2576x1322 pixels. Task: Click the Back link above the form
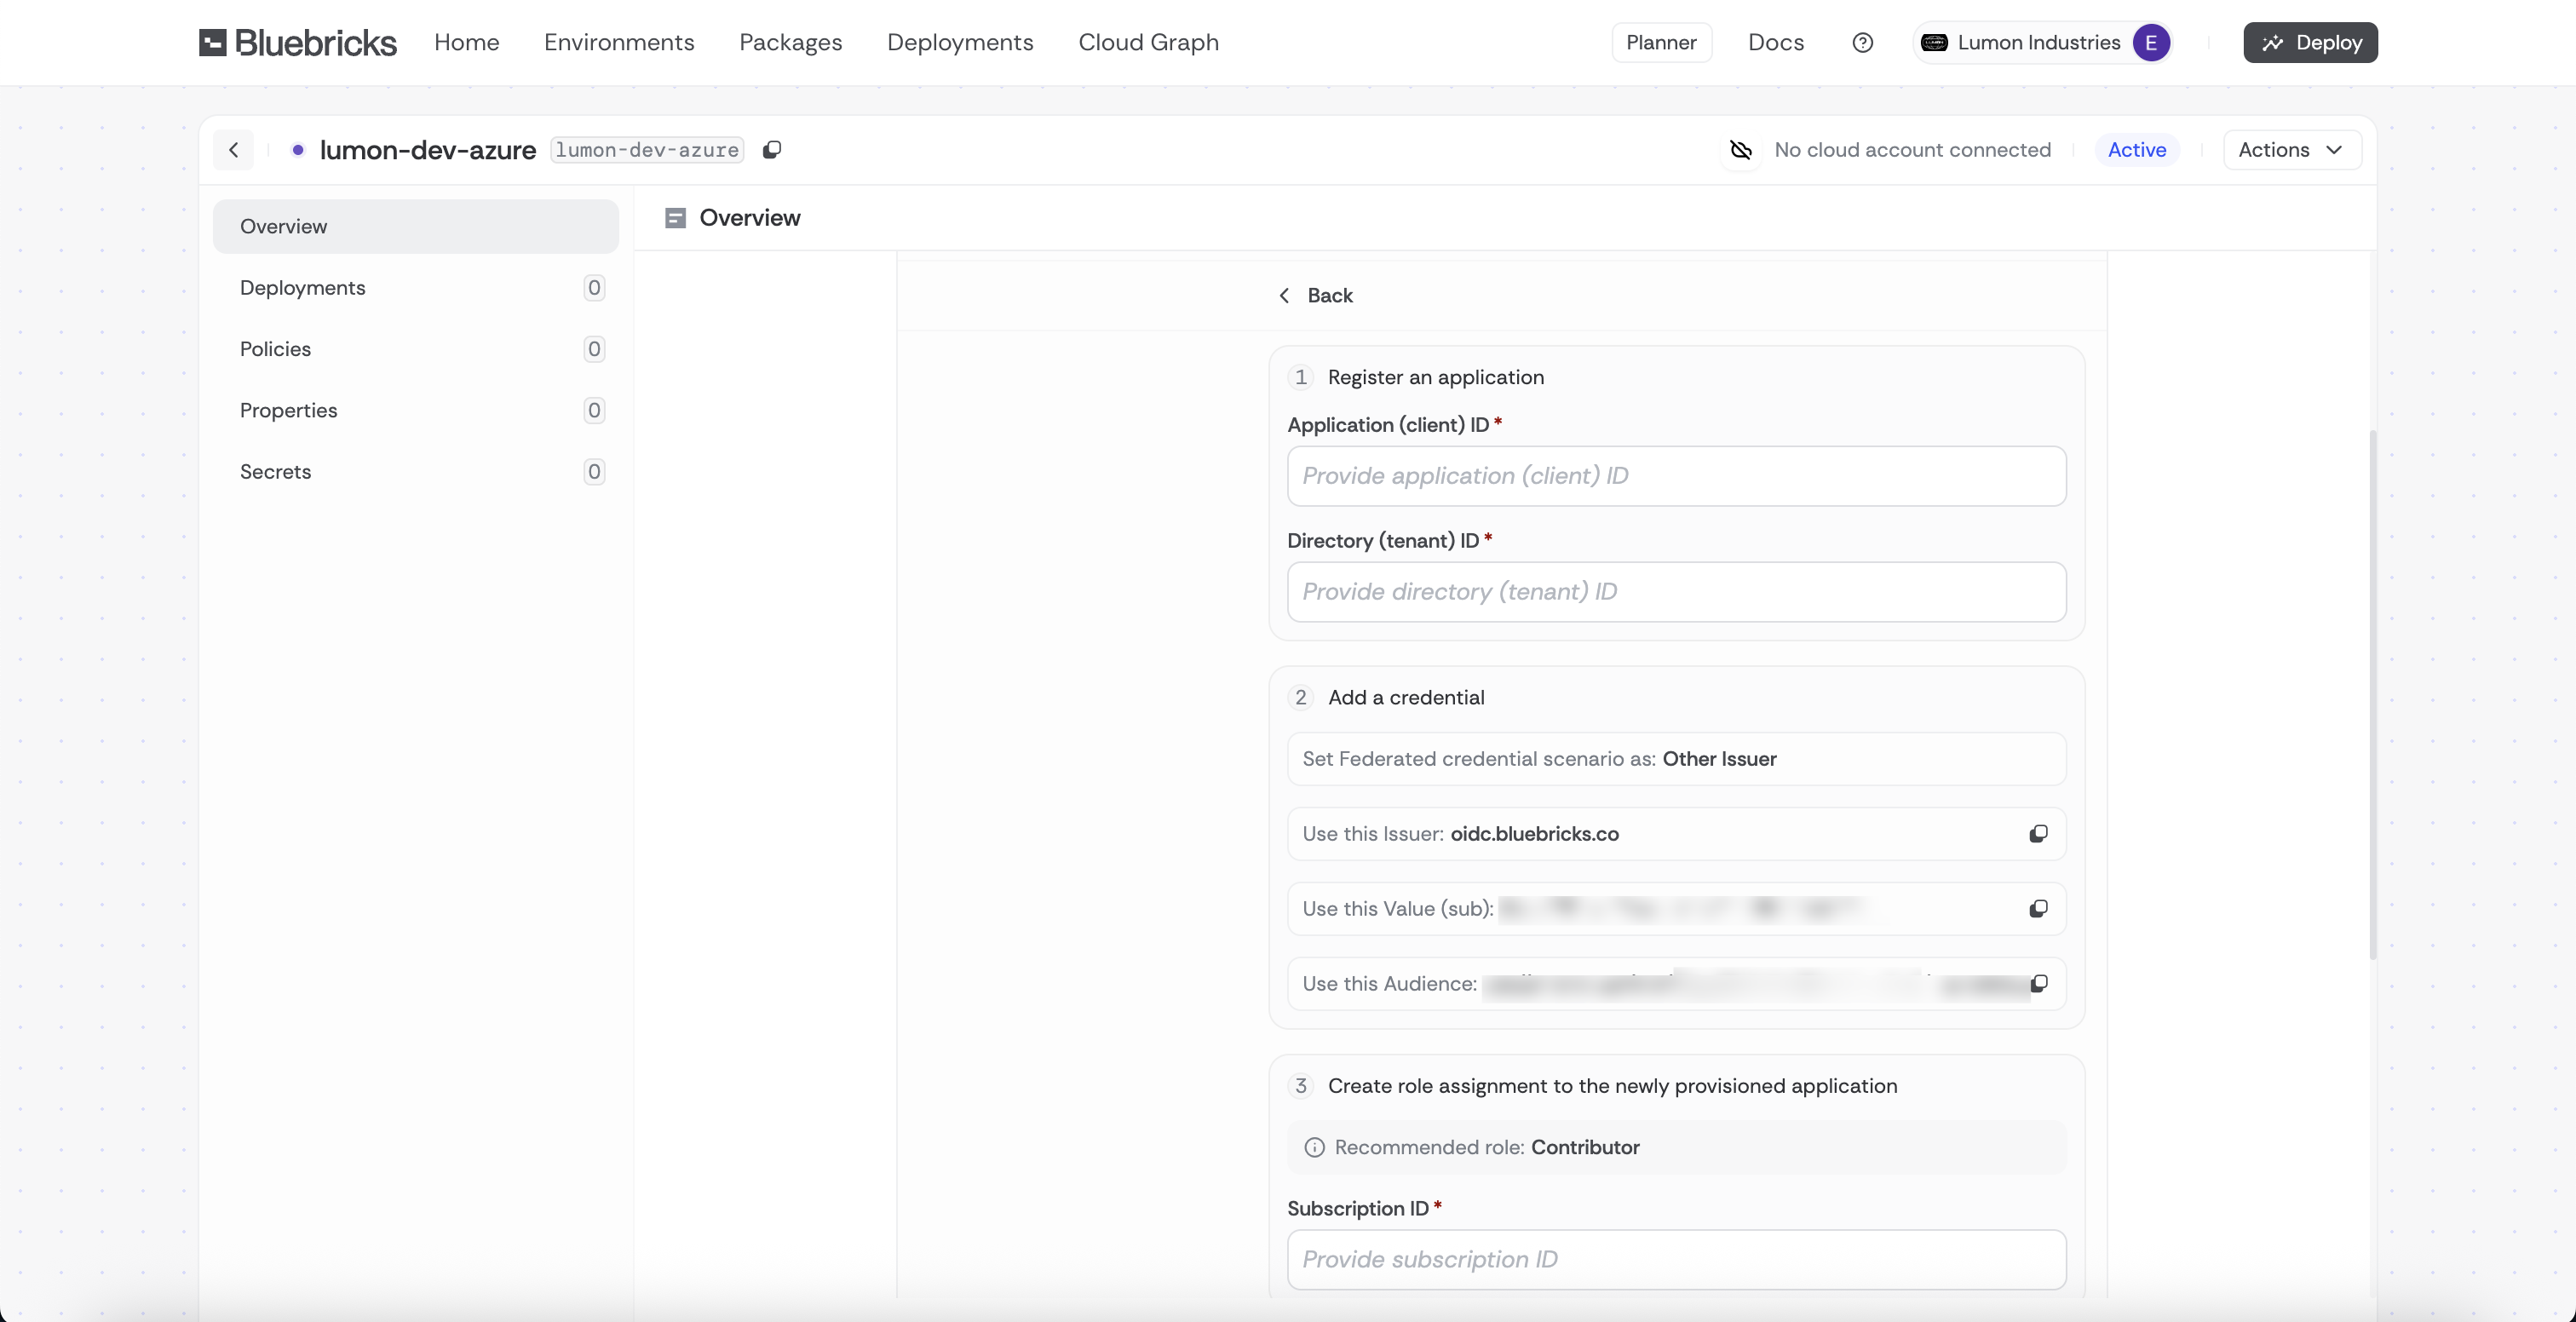(1316, 295)
